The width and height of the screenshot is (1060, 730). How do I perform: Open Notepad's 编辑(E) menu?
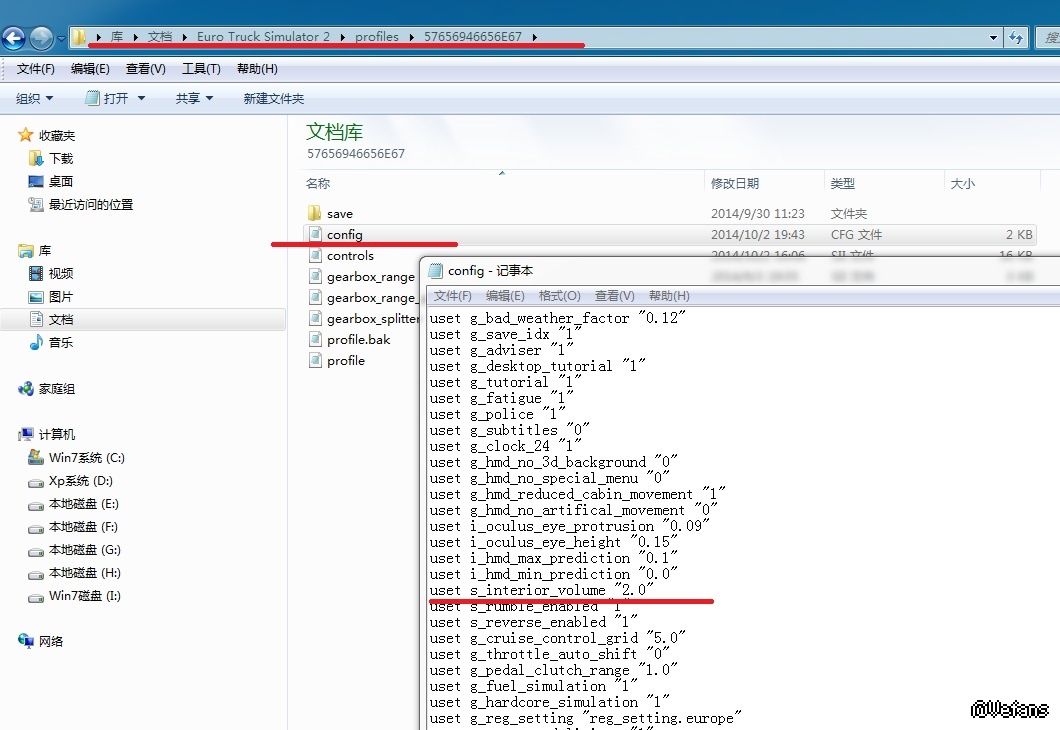point(505,295)
